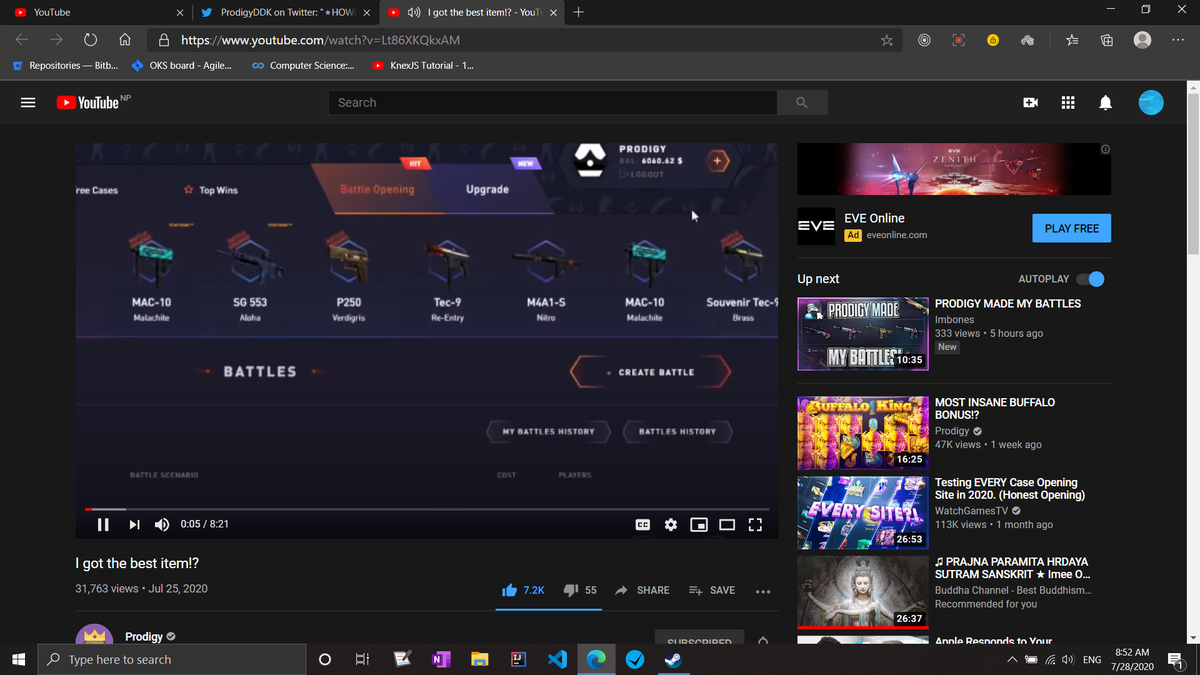Save the video to a playlist
The image size is (1200, 675).
(x=712, y=590)
